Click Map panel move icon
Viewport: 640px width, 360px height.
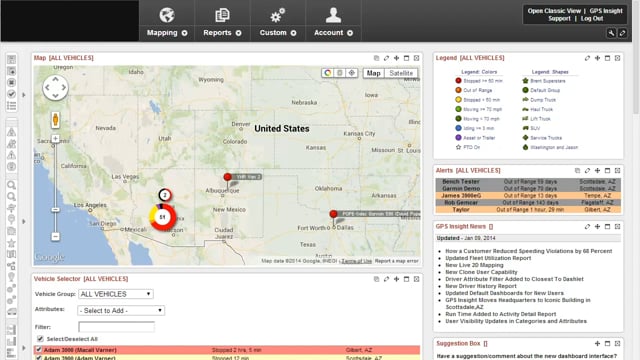396,58
